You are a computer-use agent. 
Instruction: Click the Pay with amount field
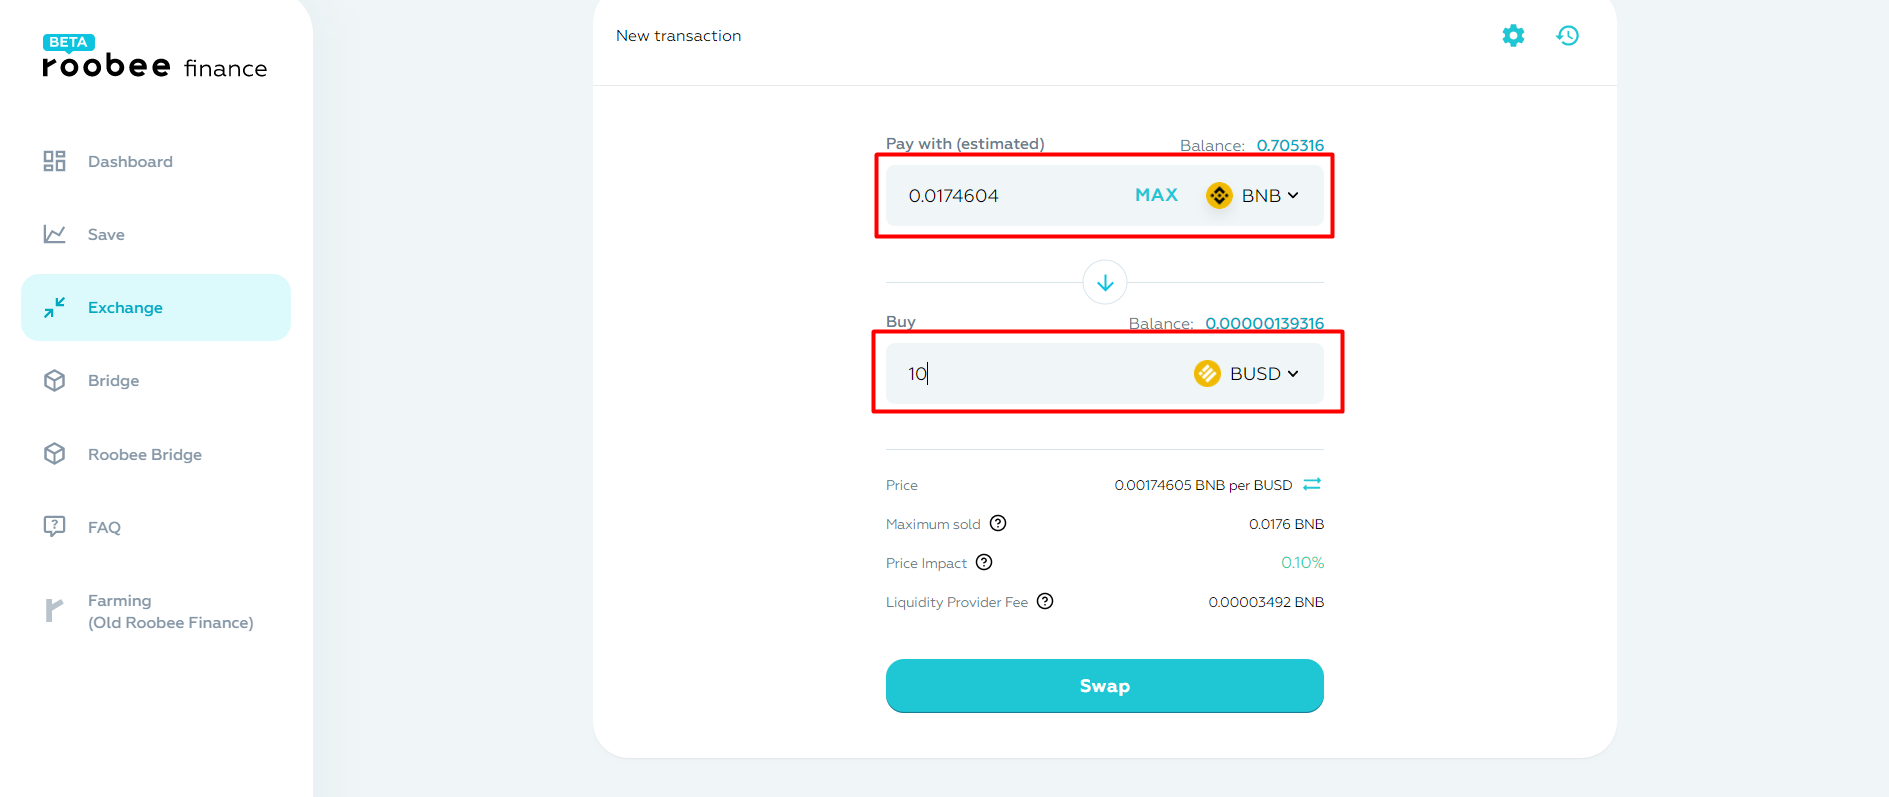1010,195
